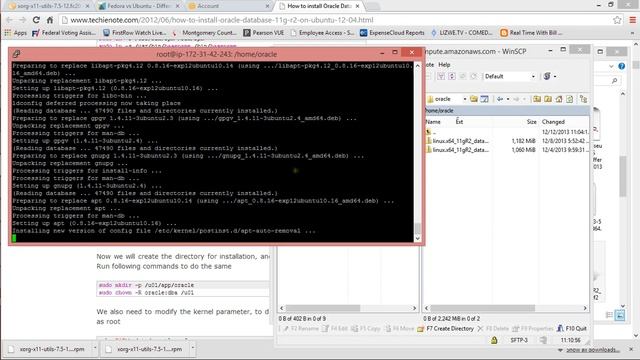Open menu arrow on first xorg download
This screenshot has height=360, width=640.
pos(95,349)
